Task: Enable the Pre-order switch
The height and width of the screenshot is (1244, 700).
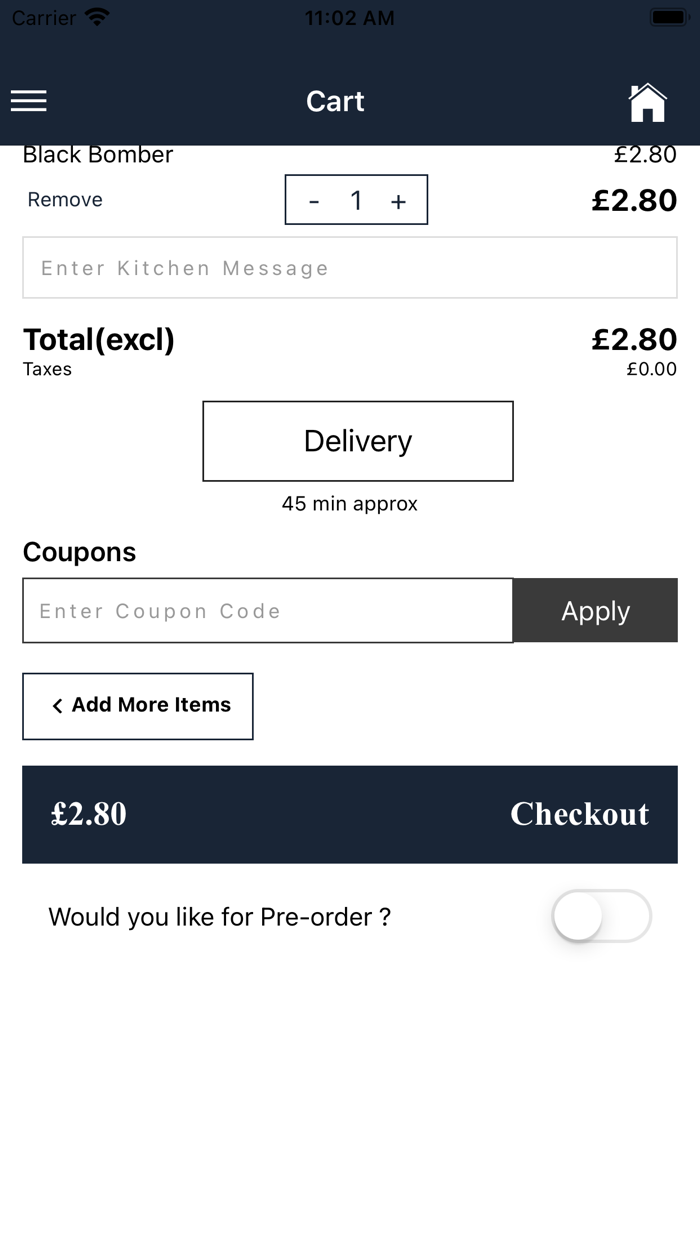Action: 601,916
